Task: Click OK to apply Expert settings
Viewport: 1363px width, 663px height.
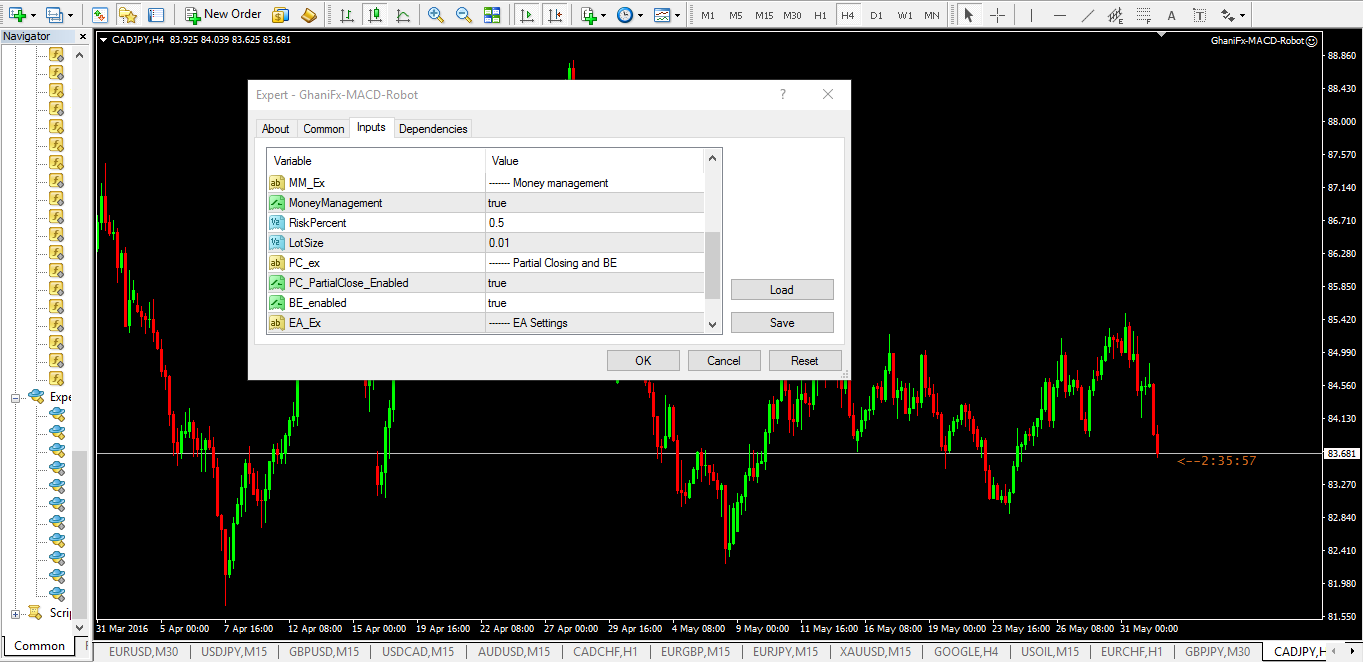Action: [643, 360]
